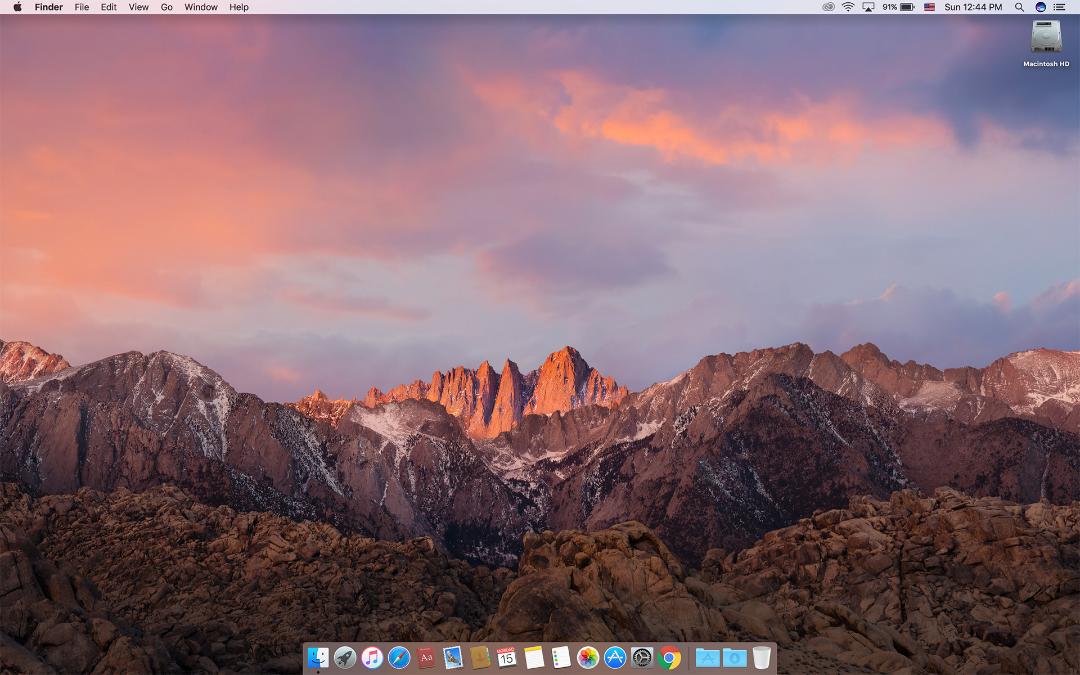Launch Google Chrome from the Dock

(669, 657)
